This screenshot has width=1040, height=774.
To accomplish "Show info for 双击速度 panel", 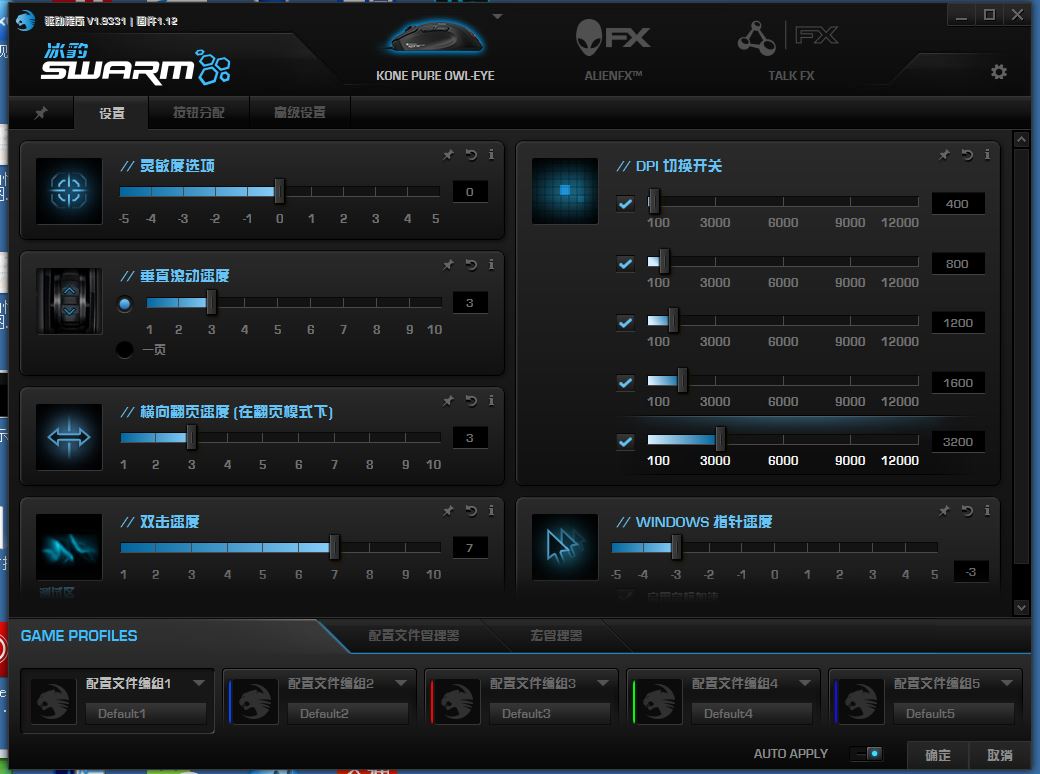I will [x=491, y=511].
